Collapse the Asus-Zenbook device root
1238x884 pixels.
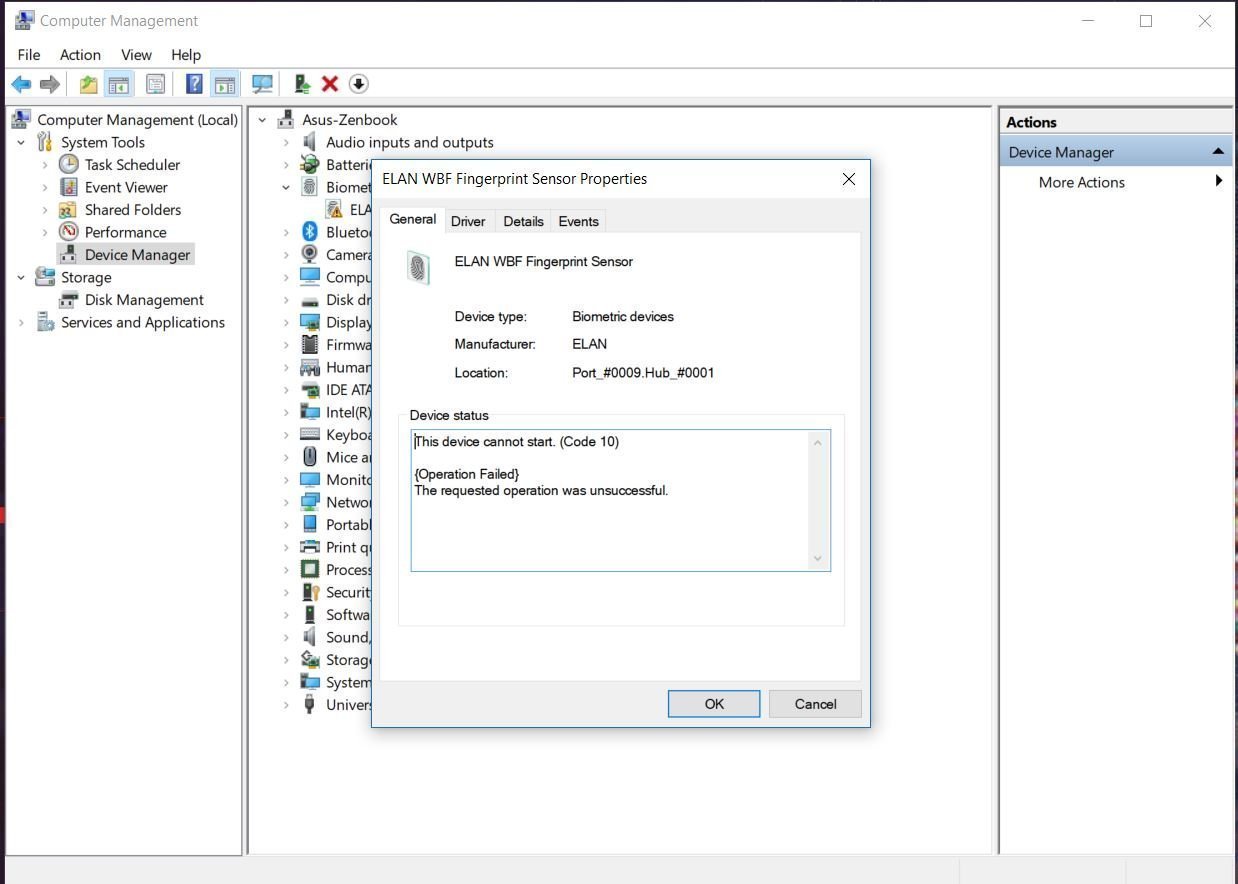(263, 120)
